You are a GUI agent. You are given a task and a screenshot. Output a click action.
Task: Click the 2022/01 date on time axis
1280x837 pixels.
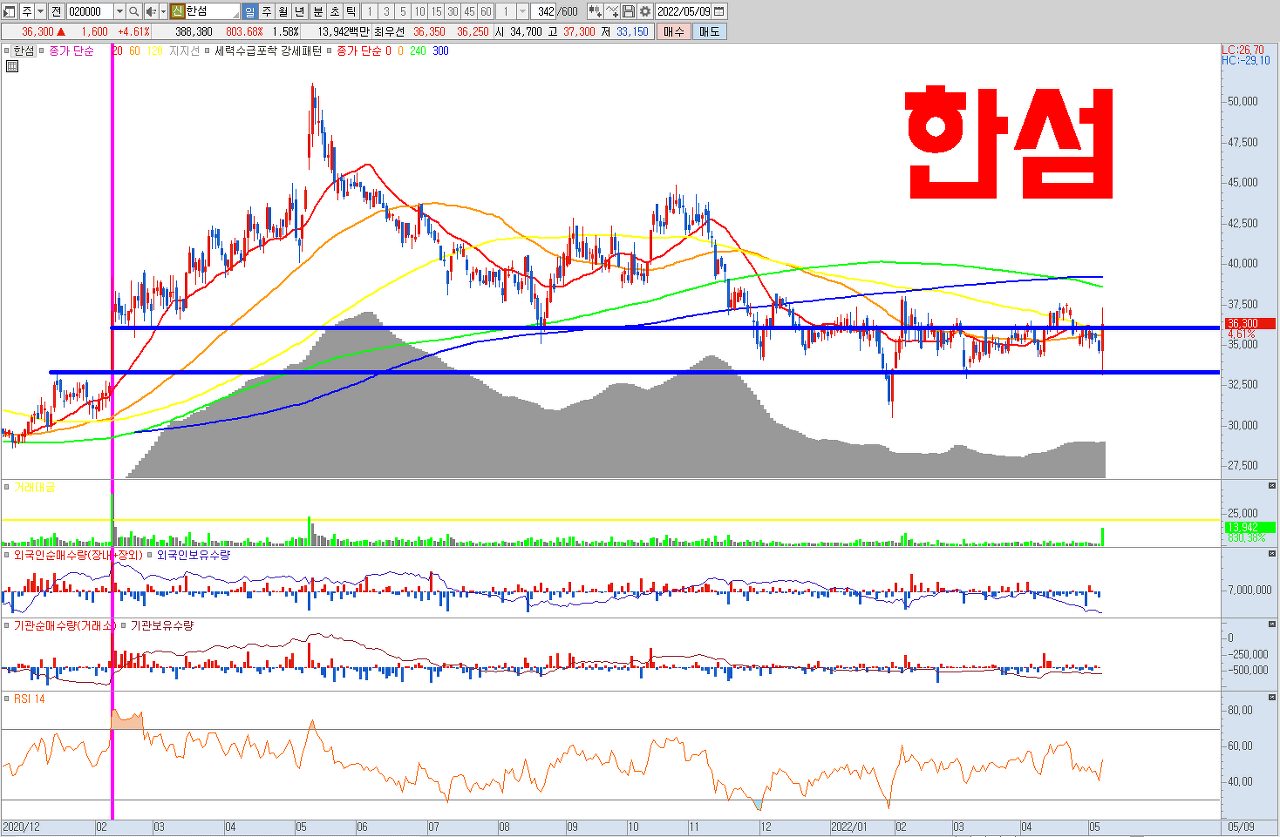point(847,829)
